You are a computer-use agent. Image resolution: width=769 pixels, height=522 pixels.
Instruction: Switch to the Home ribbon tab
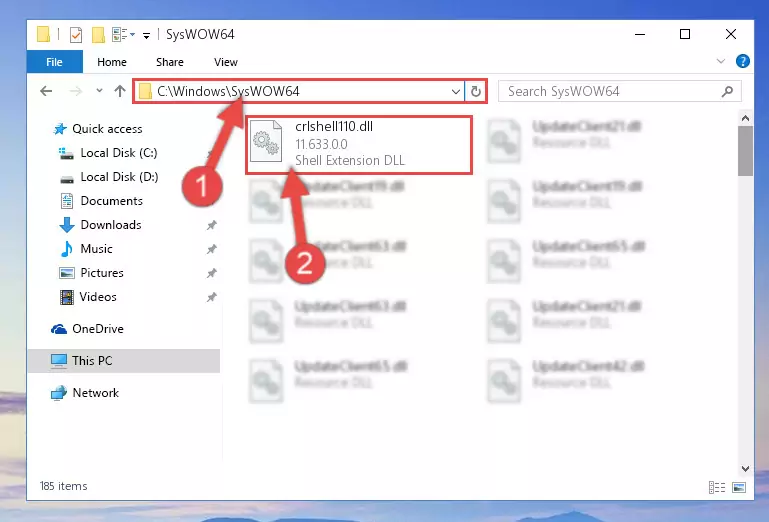point(112,62)
